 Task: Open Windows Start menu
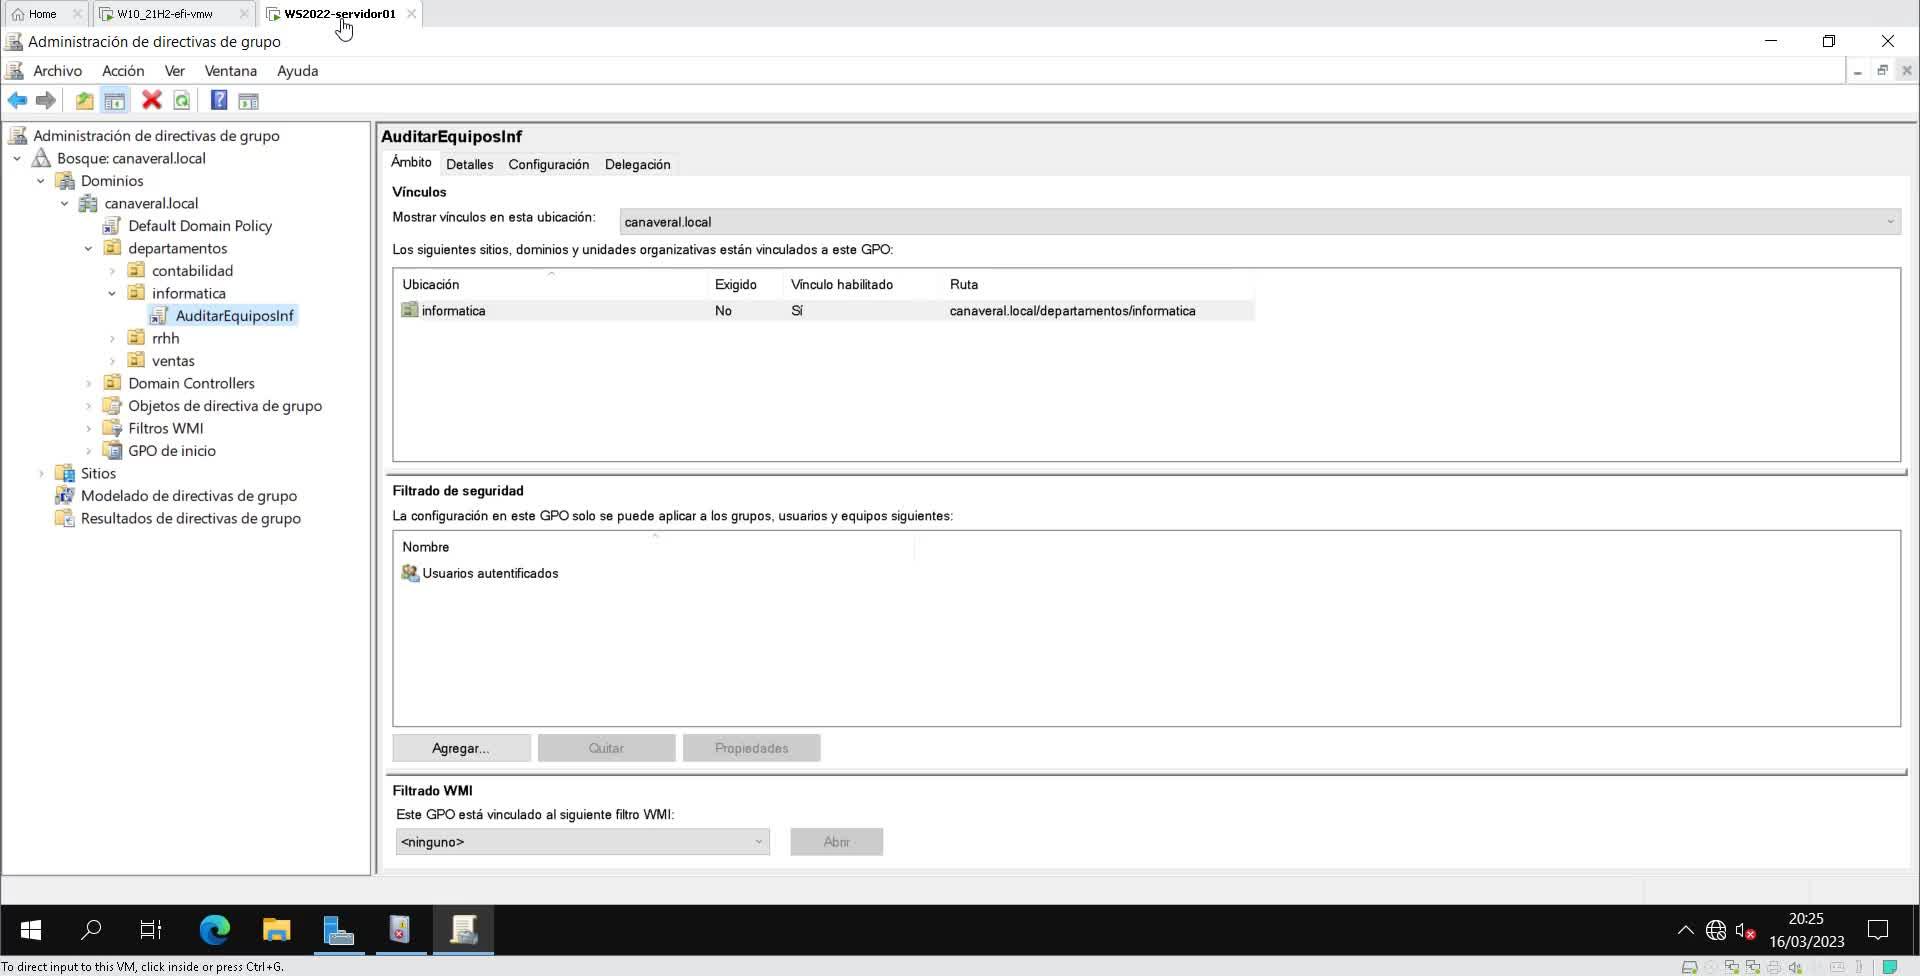pos(31,930)
